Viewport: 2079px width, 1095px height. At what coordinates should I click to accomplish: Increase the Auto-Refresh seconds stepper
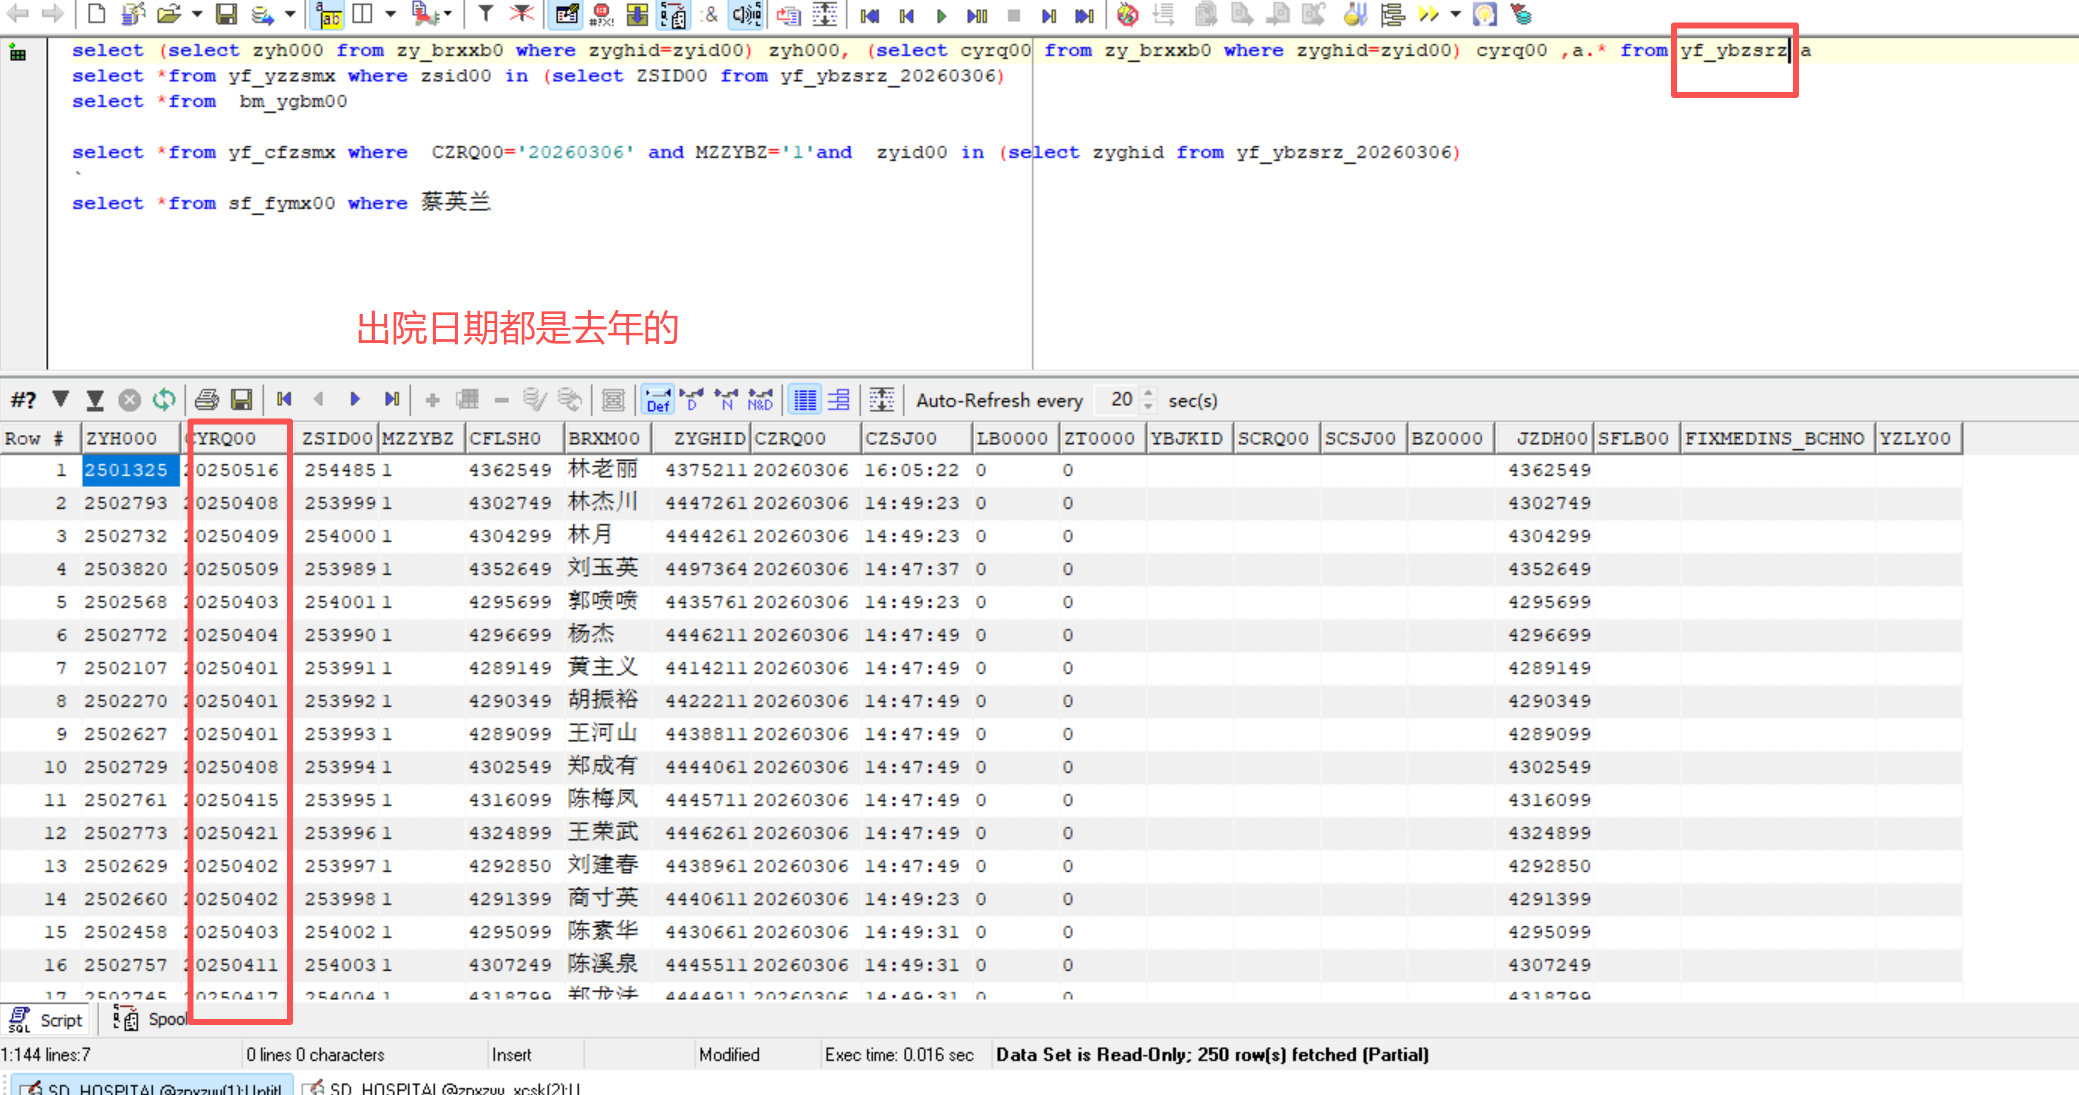pos(1148,394)
